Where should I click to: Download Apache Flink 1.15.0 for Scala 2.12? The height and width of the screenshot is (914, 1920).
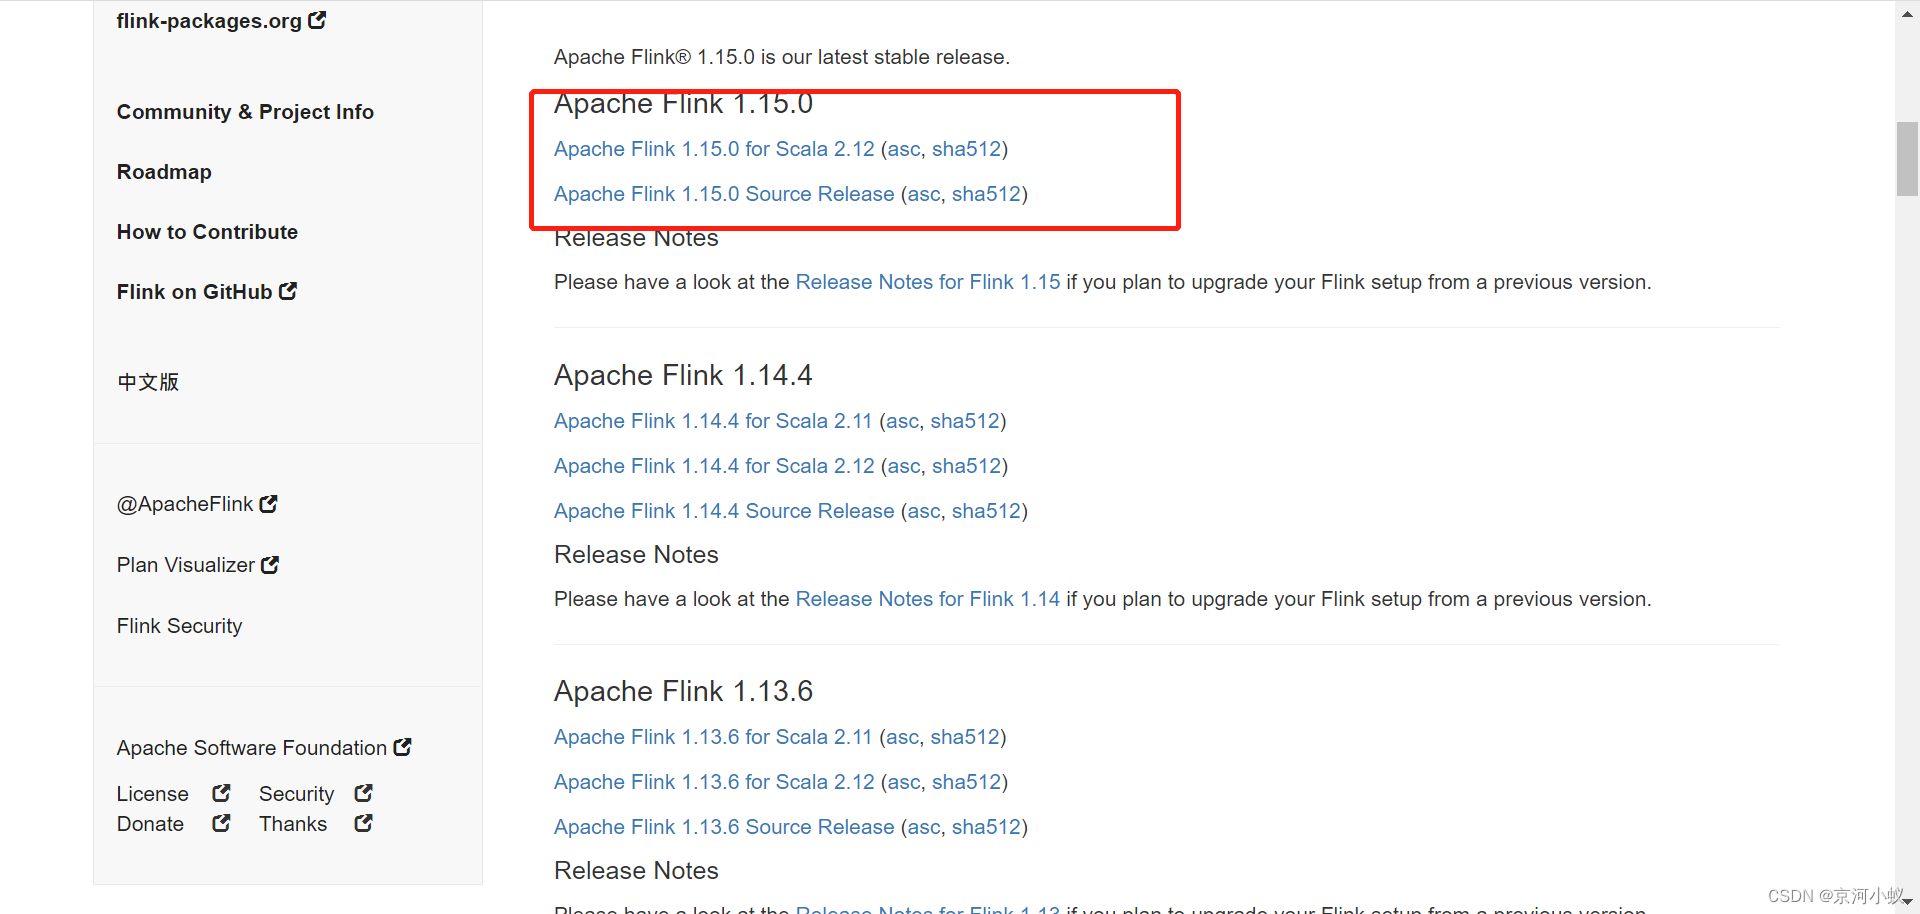[x=714, y=149]
